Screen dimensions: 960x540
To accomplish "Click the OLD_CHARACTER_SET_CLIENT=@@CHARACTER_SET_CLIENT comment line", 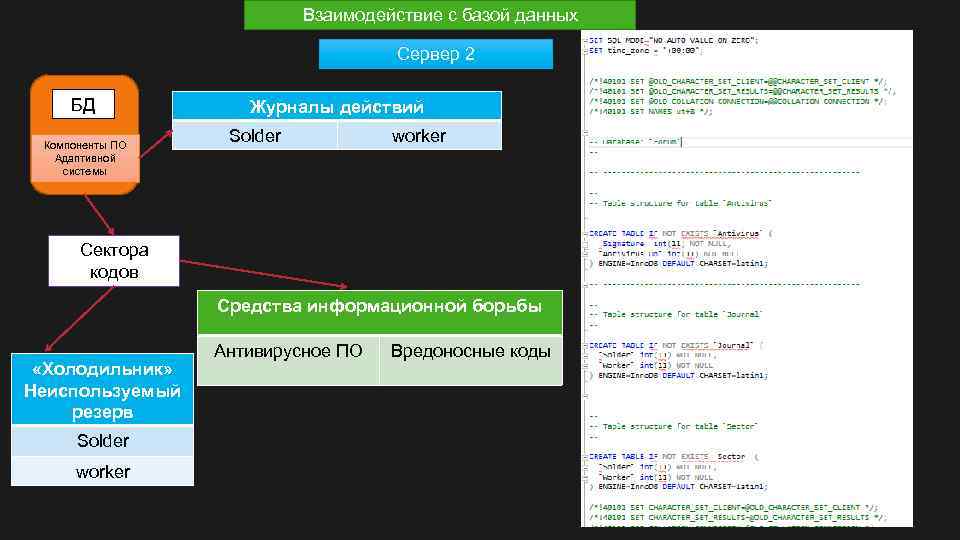I will 737,81.
